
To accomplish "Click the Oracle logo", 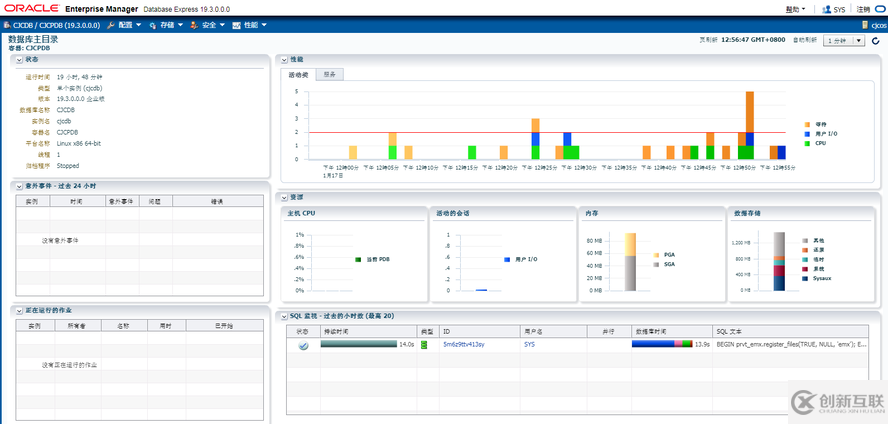I will coord(31,8).
